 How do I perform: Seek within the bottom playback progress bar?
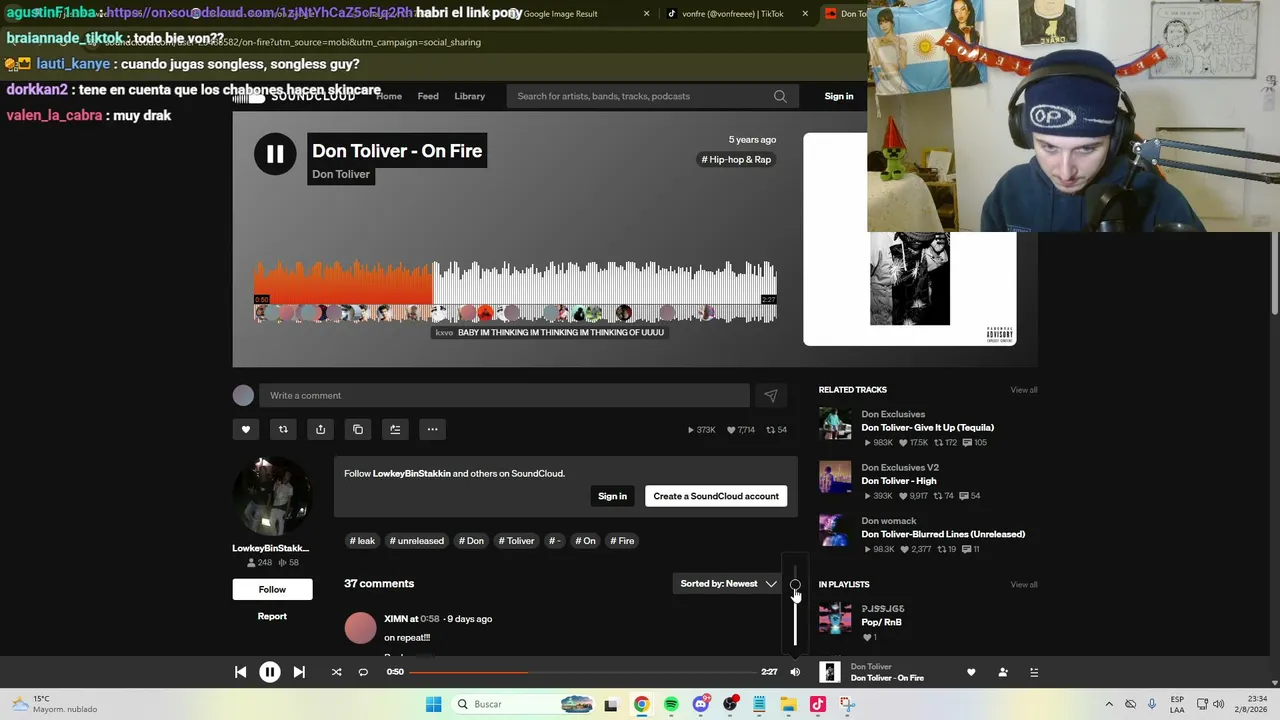coord(582,672)
